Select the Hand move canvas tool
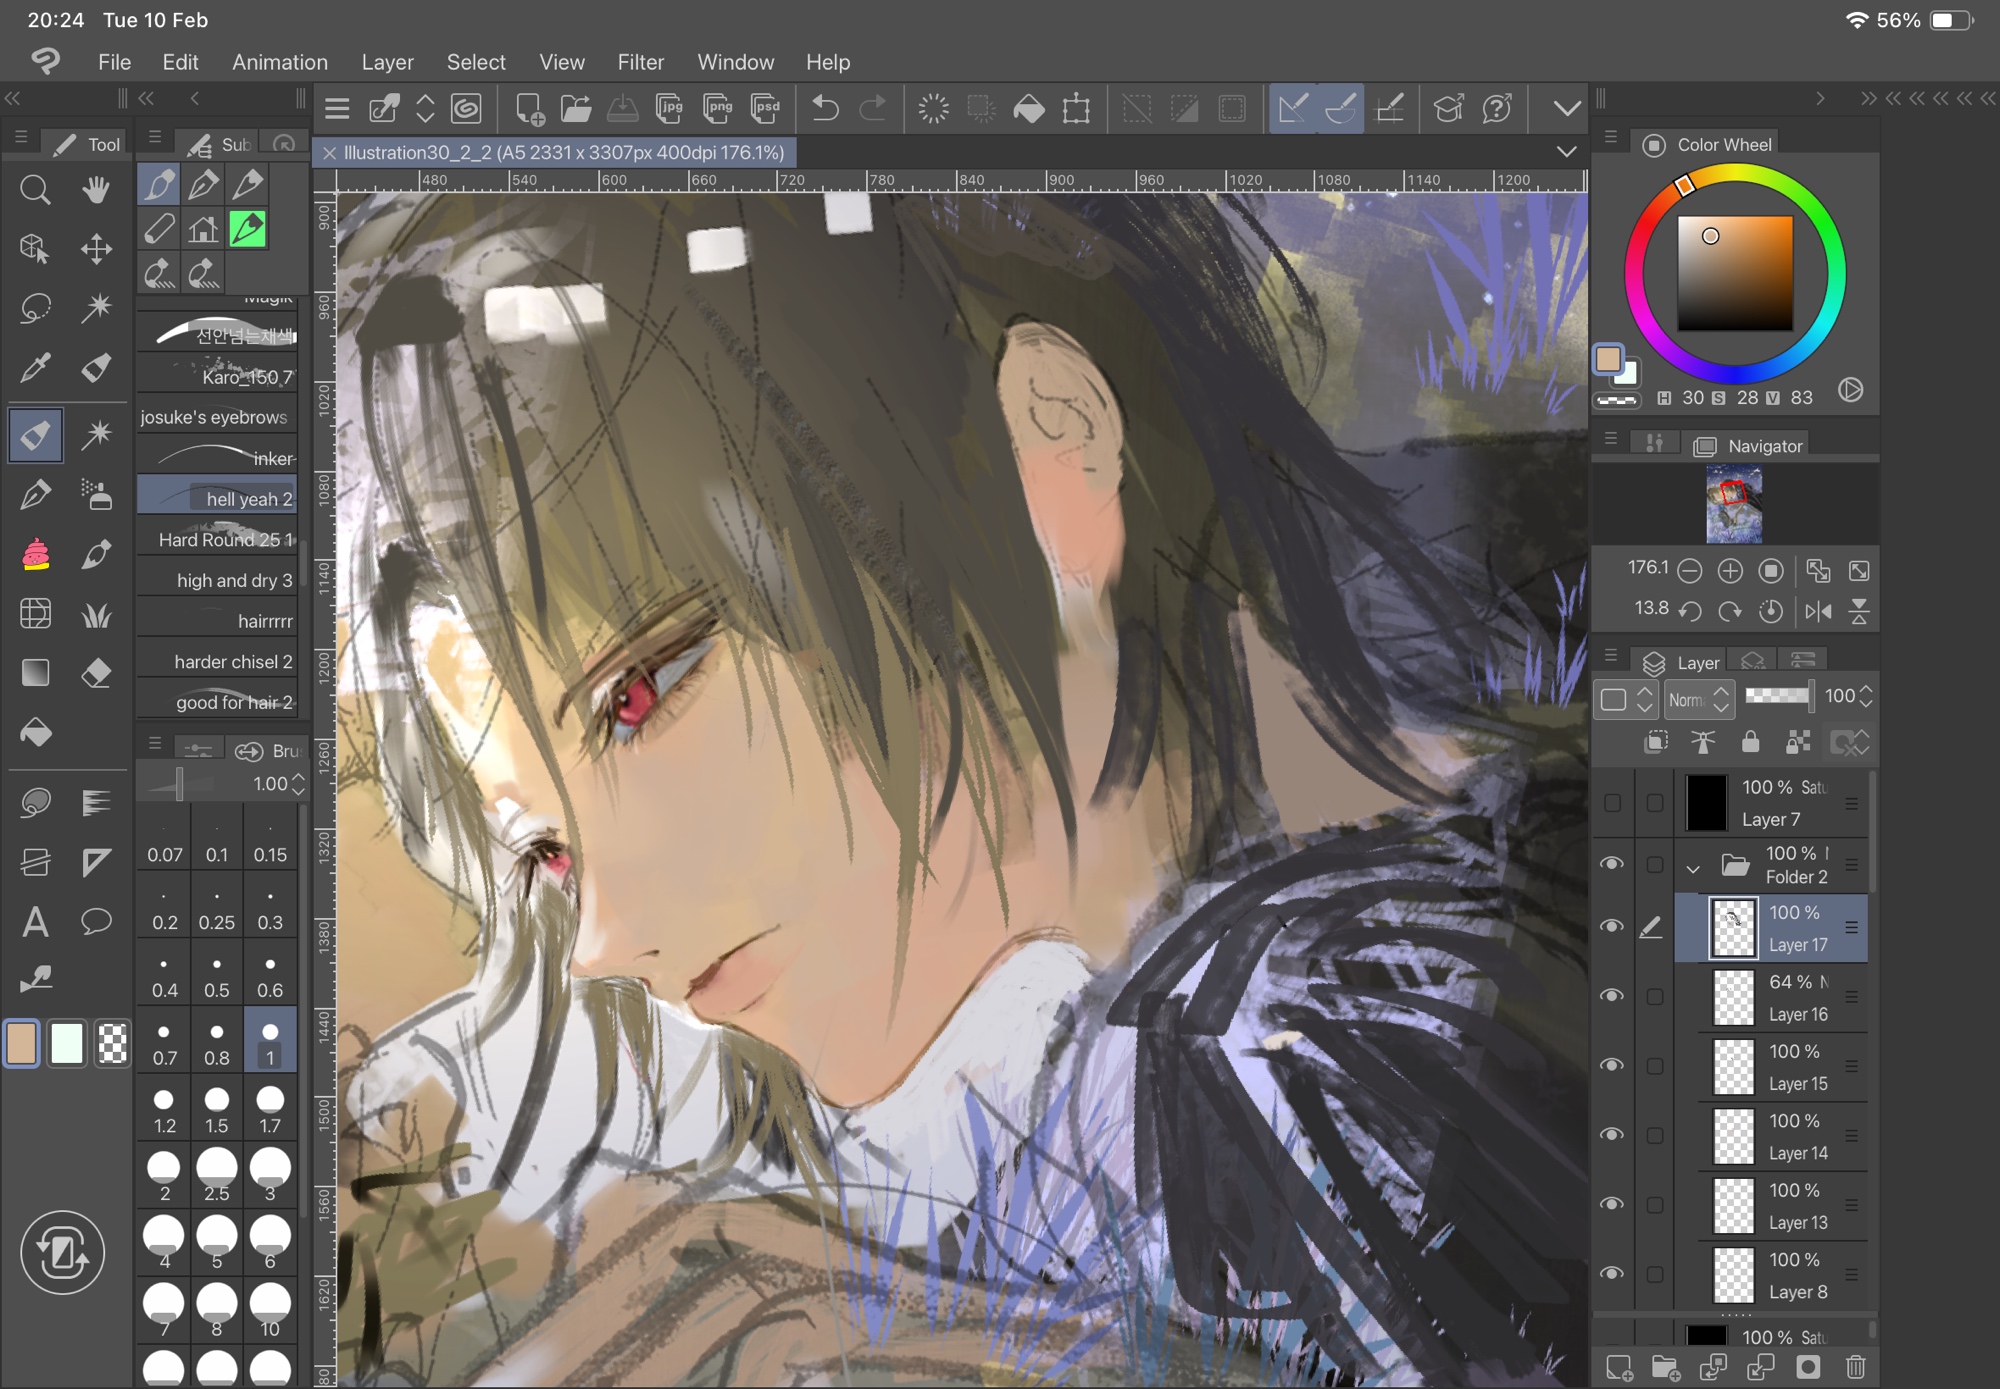The height and width of the screenshot is (1389, 2000). tap(96, 189)
